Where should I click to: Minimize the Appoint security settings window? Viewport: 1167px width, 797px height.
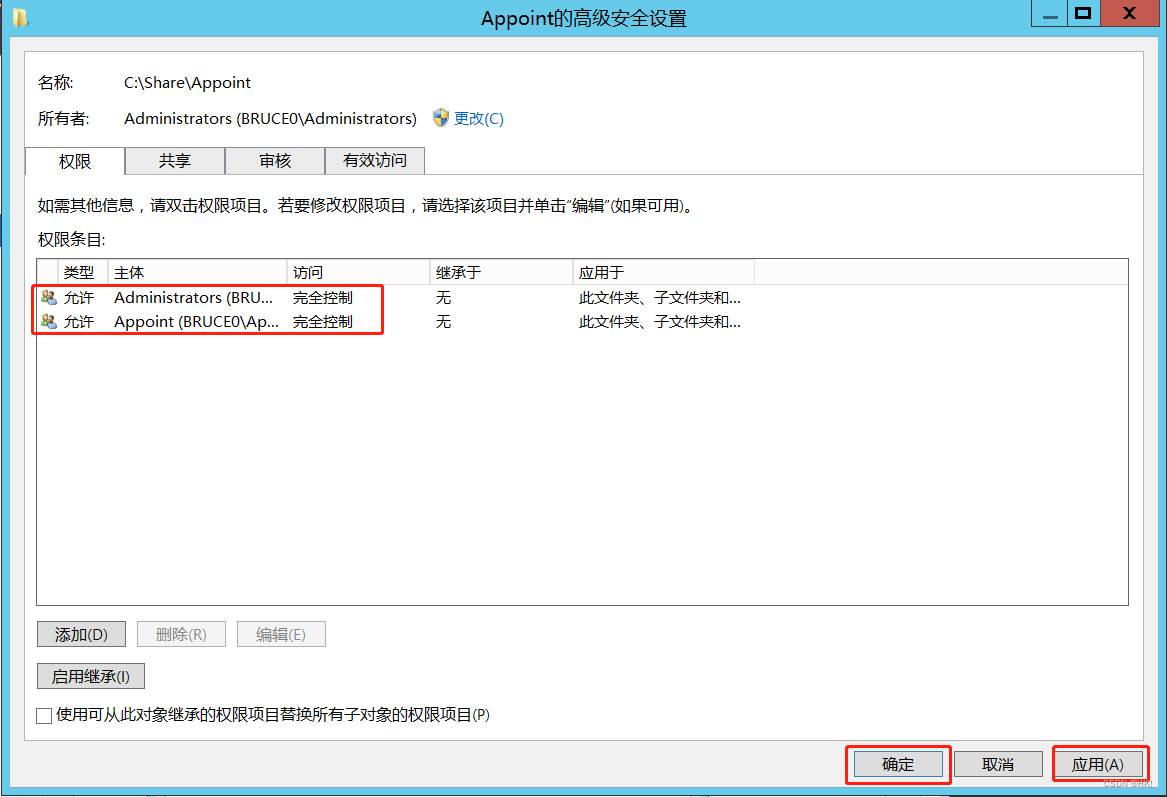point(1049,14)
